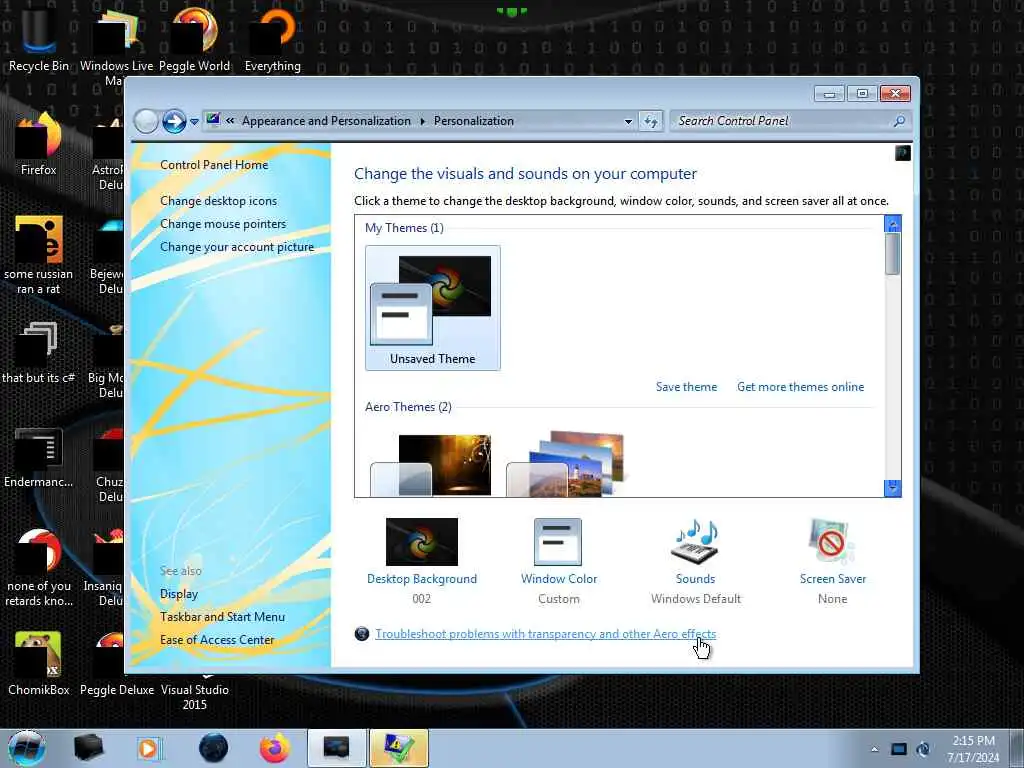Click the Save theme link

[686, 387]
